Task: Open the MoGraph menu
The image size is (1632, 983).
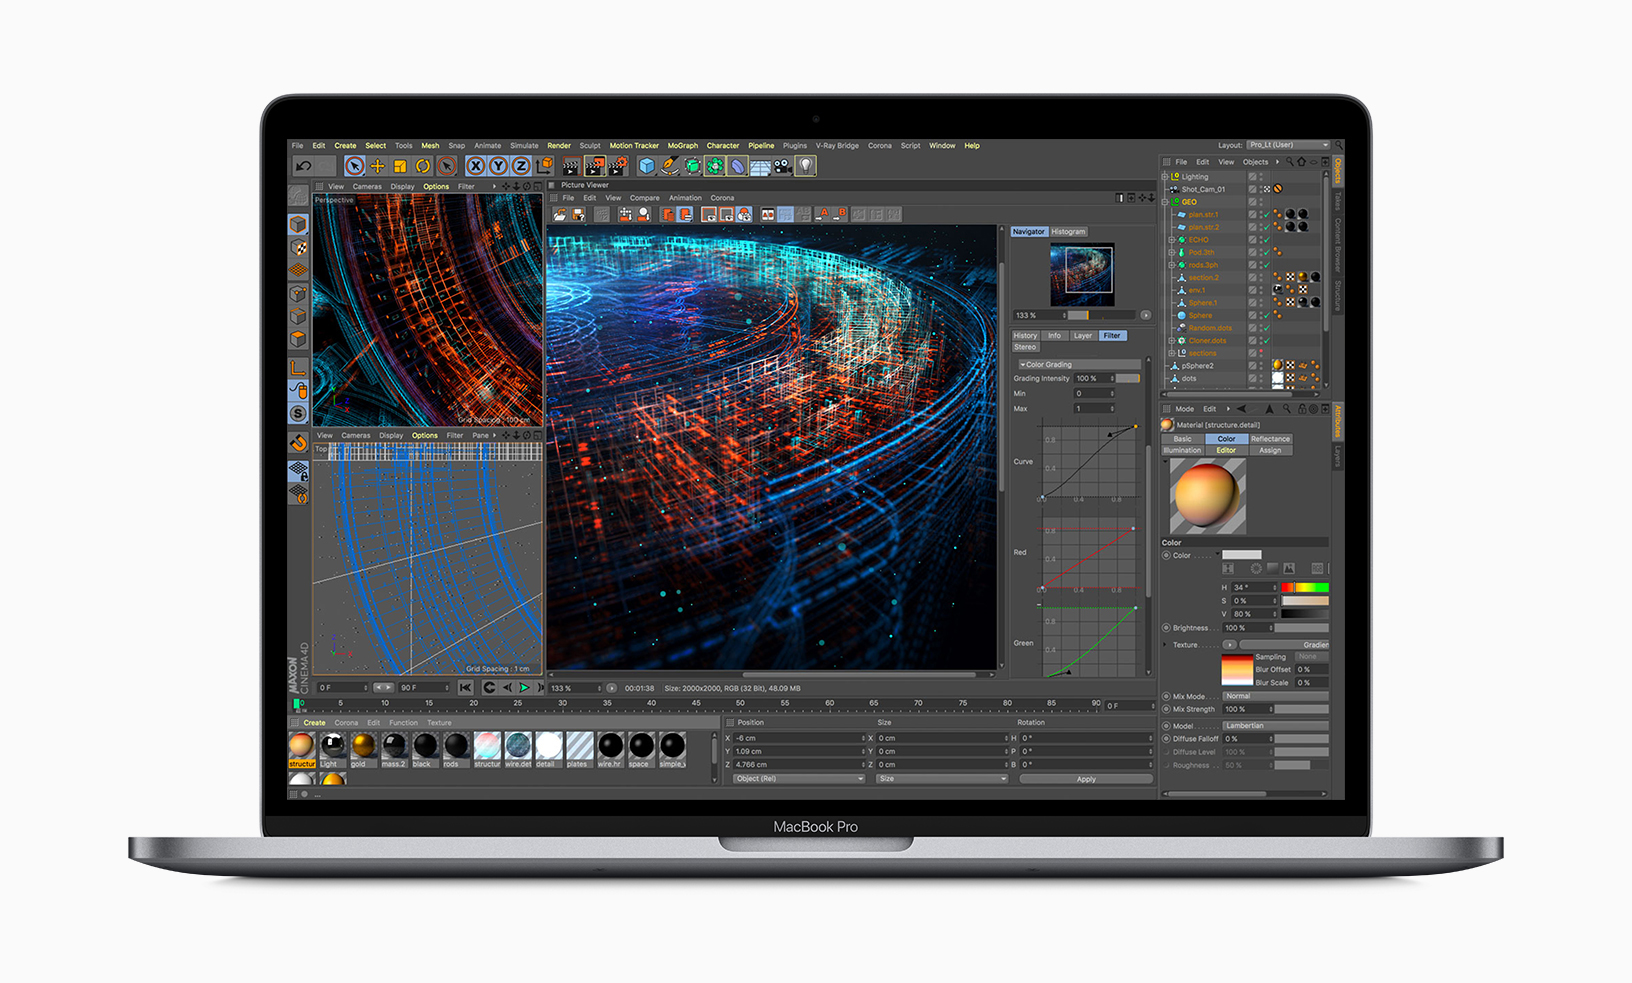Action: click(683, 145)
